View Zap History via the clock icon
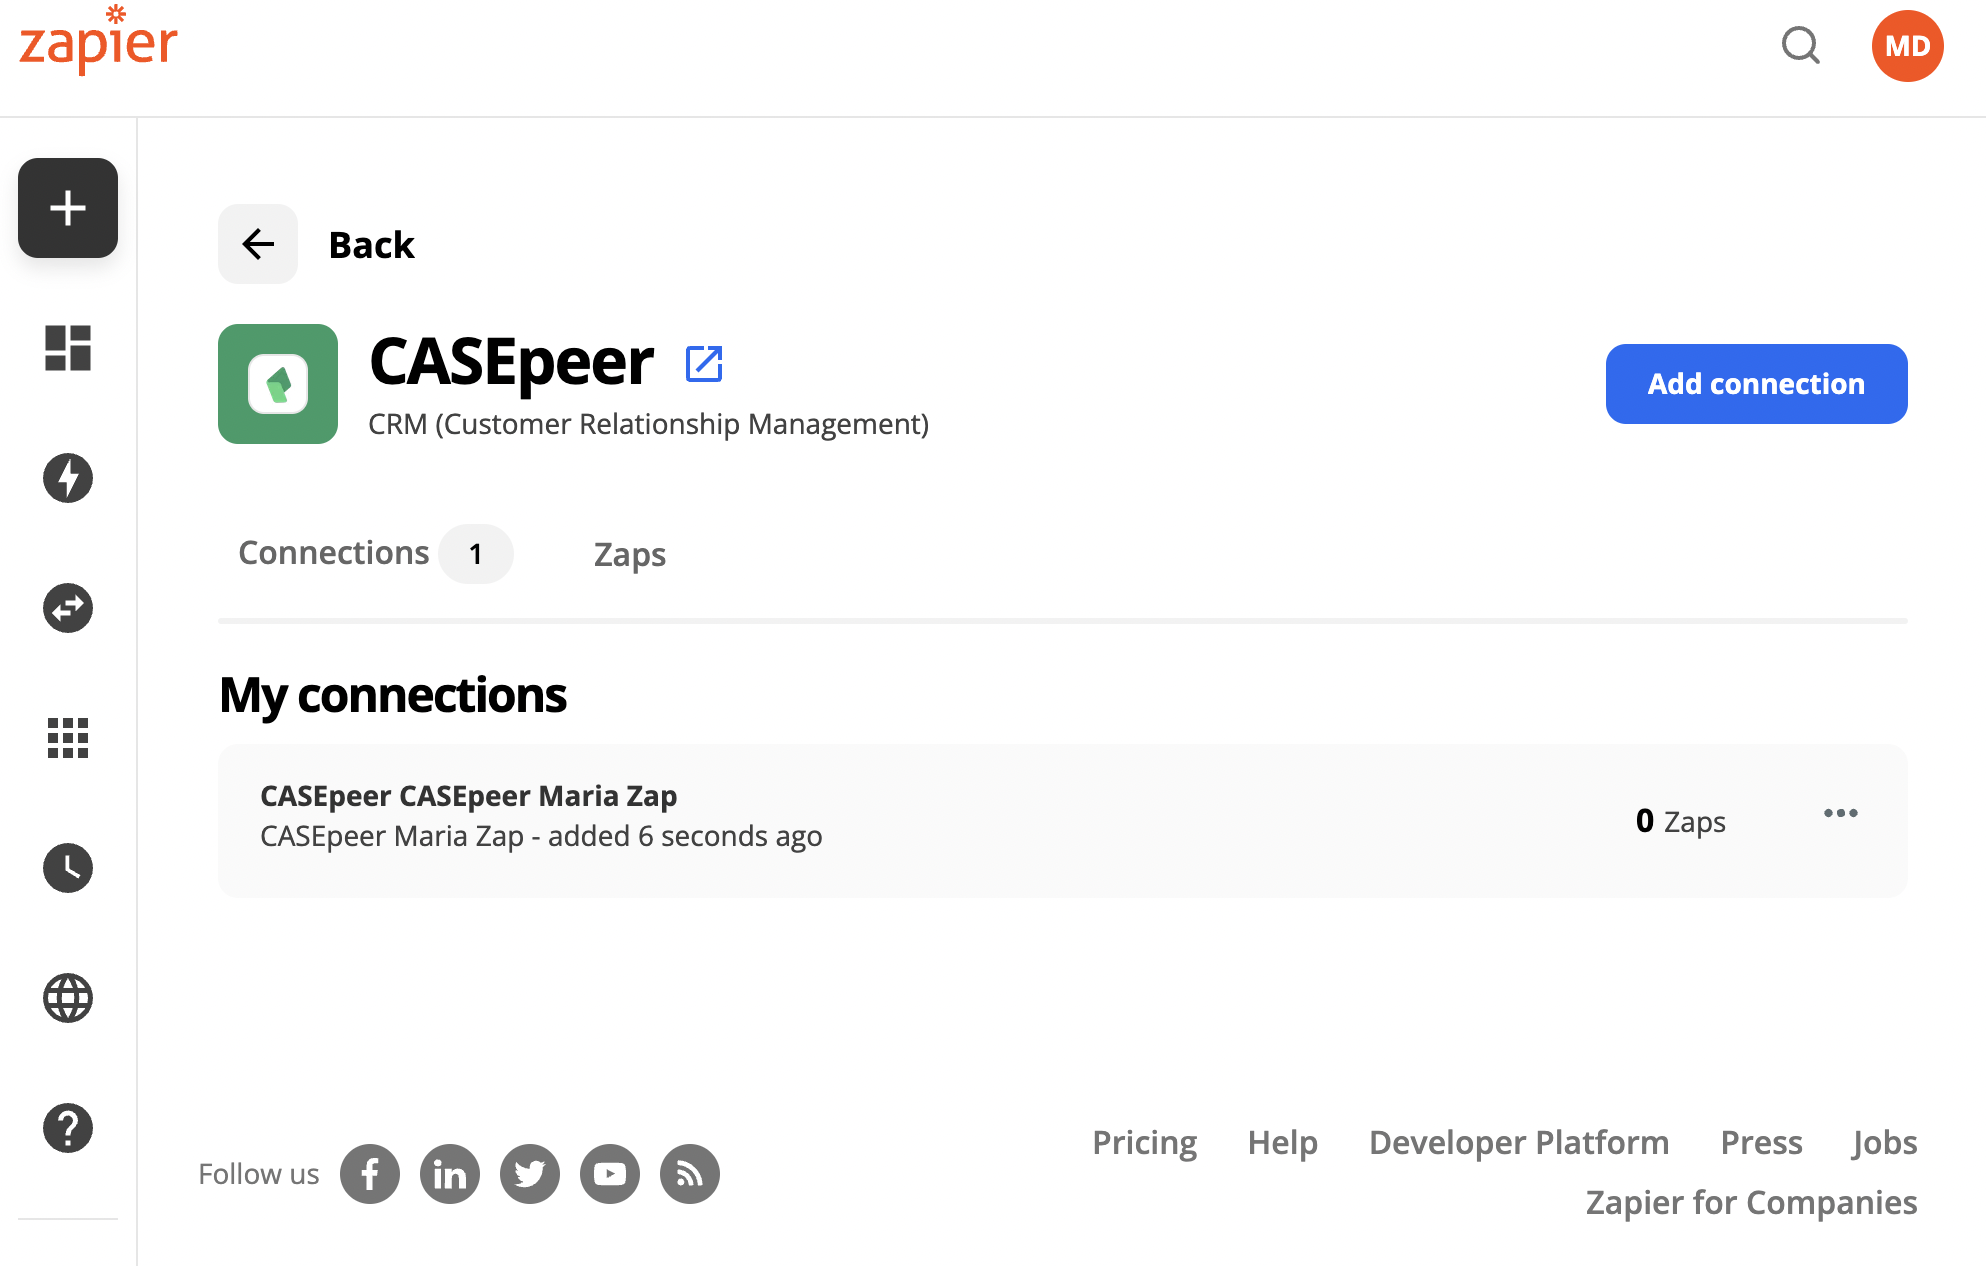The height and width of the screenshot is (1266, 1986). coord(67,868)
